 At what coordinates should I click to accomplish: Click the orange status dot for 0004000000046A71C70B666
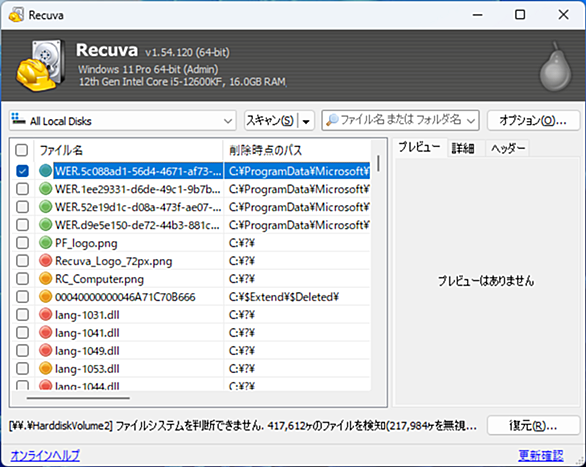click(x=45, y=297)
